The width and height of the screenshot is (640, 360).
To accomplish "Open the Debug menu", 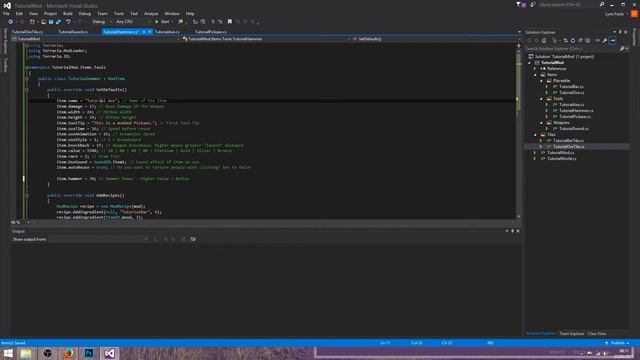I will point(84,13).
